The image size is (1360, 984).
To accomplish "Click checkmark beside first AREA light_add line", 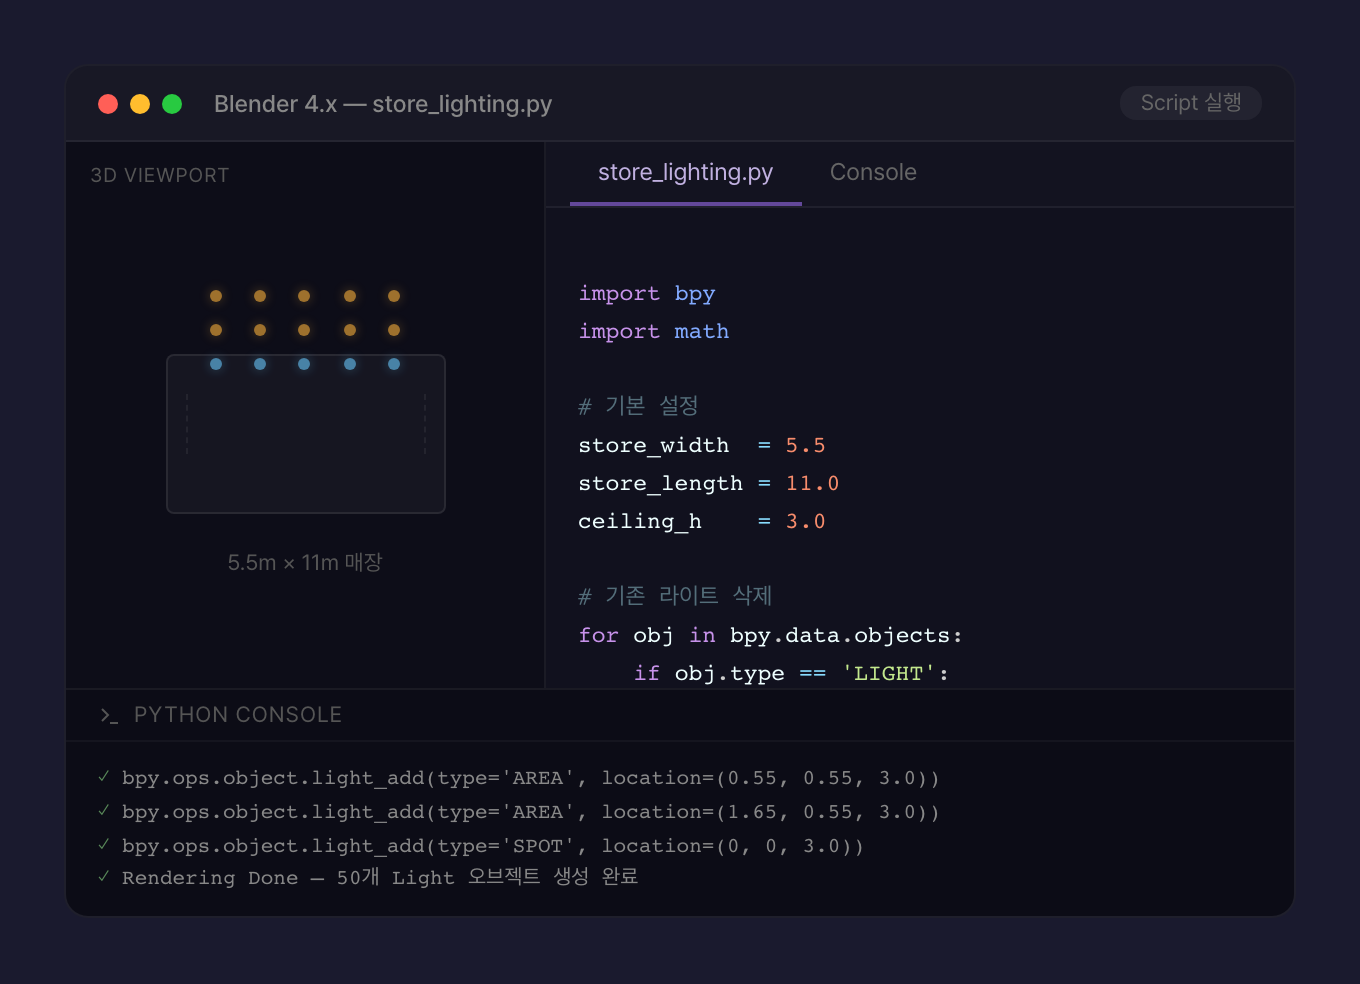I will (104, 777).
